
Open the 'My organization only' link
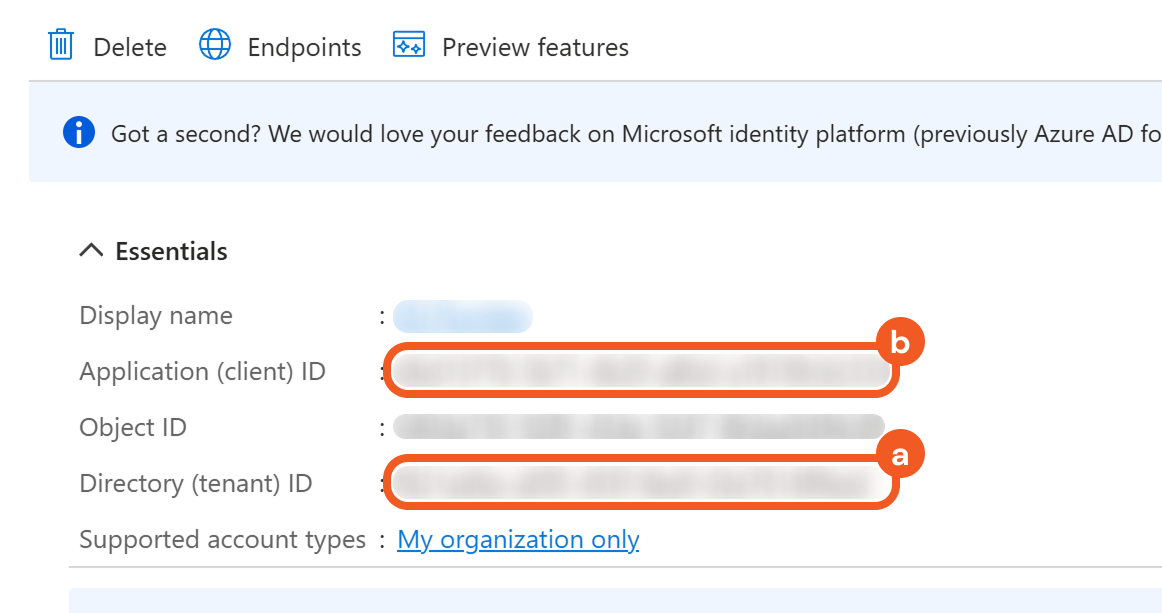point(518,540)
